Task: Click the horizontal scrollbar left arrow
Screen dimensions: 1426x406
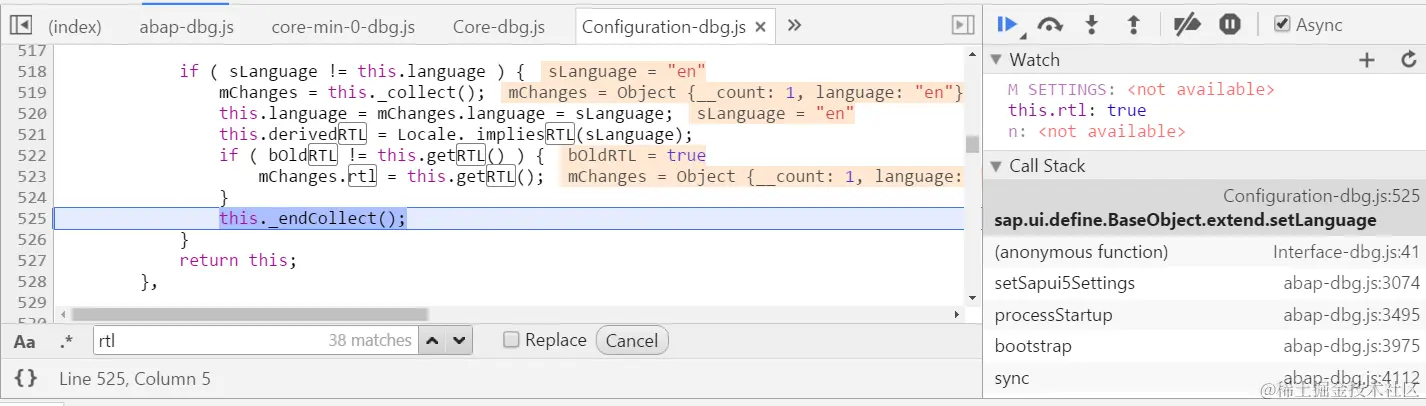Action: click(61, 314)
